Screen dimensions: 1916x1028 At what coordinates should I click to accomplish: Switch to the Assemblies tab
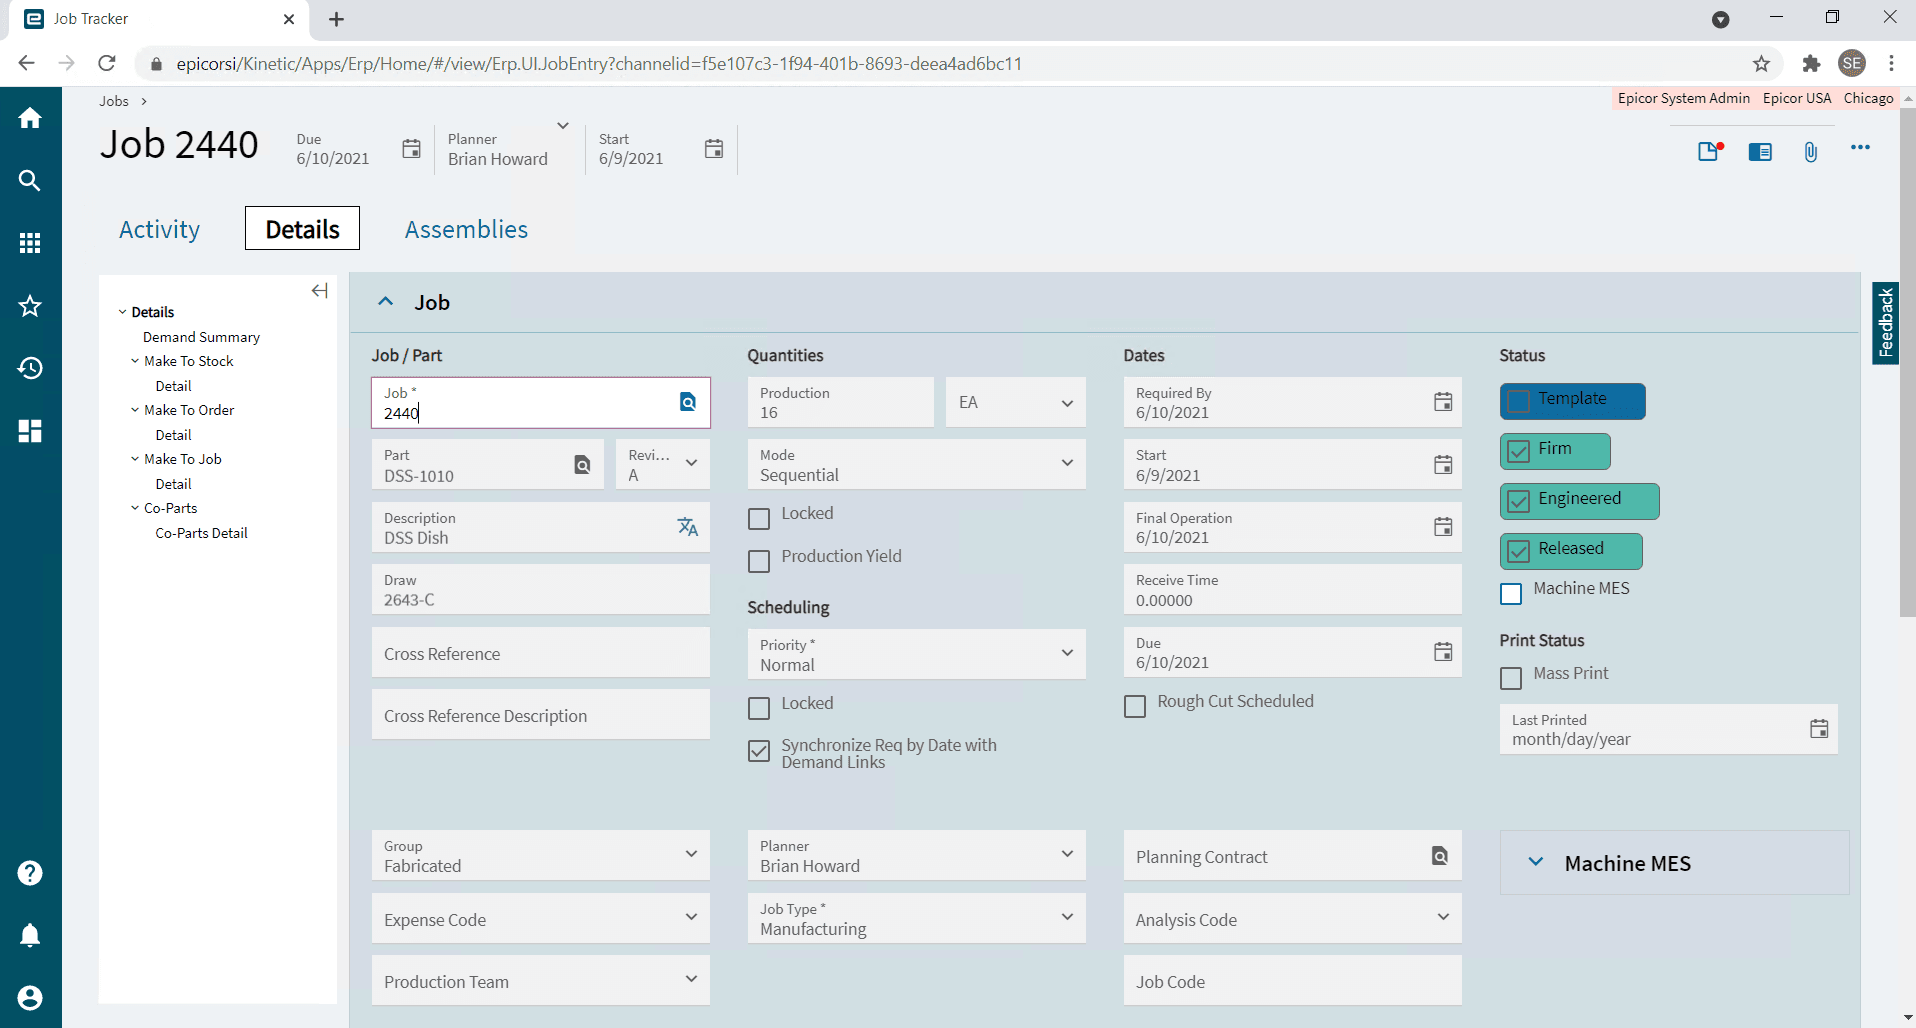(x=466, y=229)
